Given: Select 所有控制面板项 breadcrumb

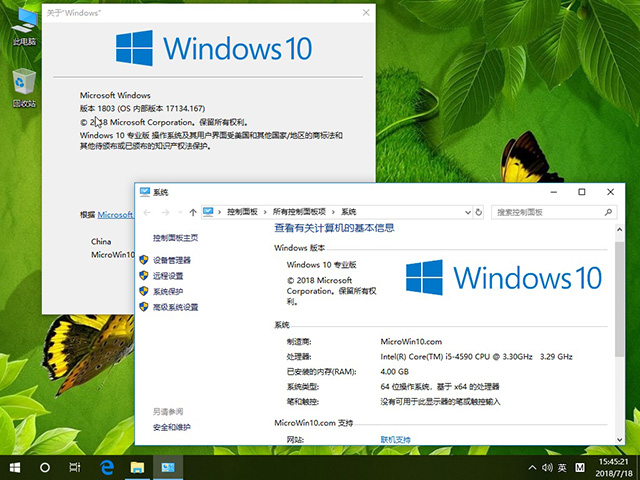Looking at the screenshot, I should click(x=299, y=212).
